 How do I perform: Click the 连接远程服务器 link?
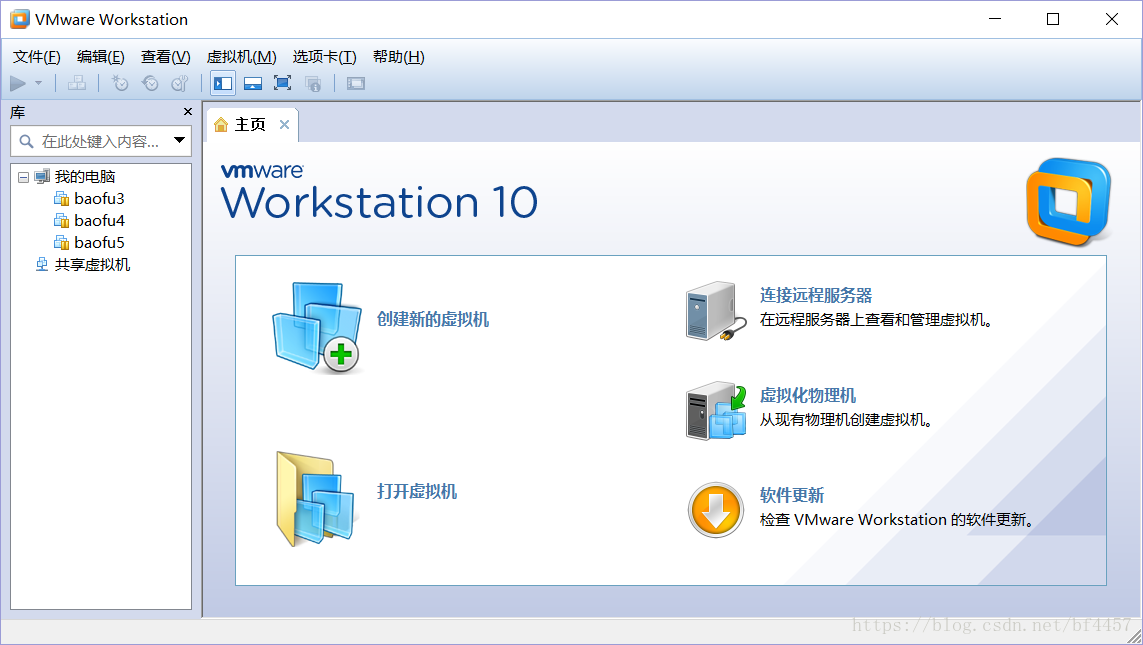click(x=816, y=295)
